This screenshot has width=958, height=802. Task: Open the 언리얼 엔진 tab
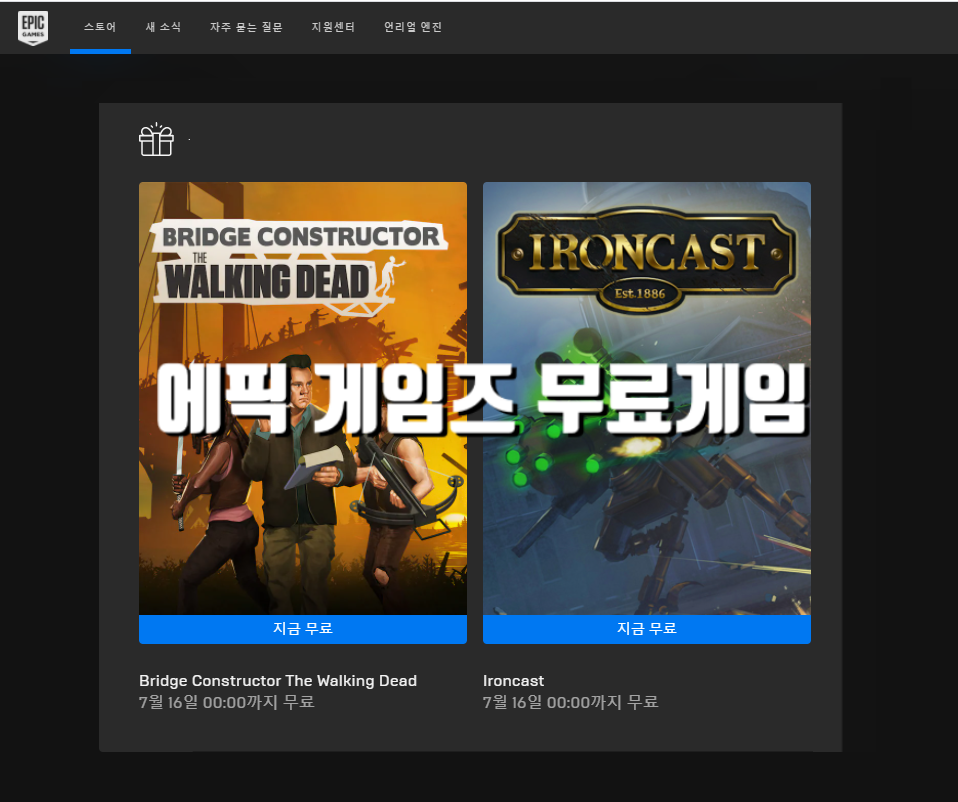click(x=413, y=27)
